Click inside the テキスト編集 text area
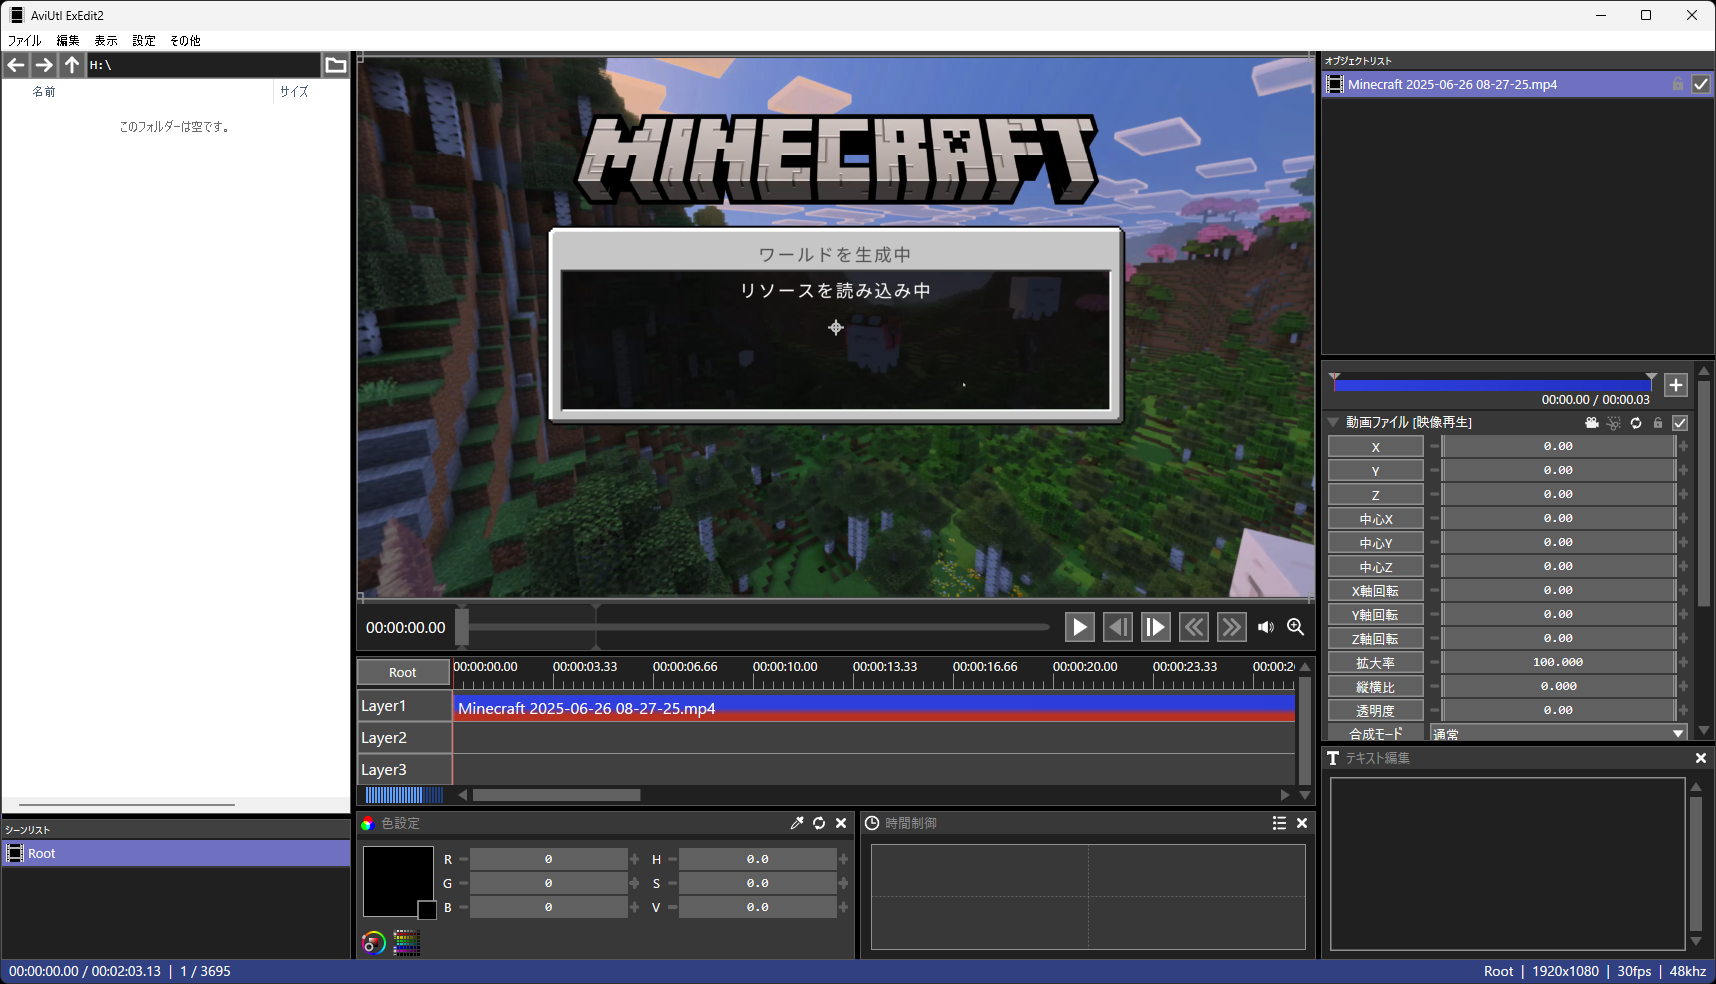The width and height of the screenshot is (1716, 984). 1507,863
